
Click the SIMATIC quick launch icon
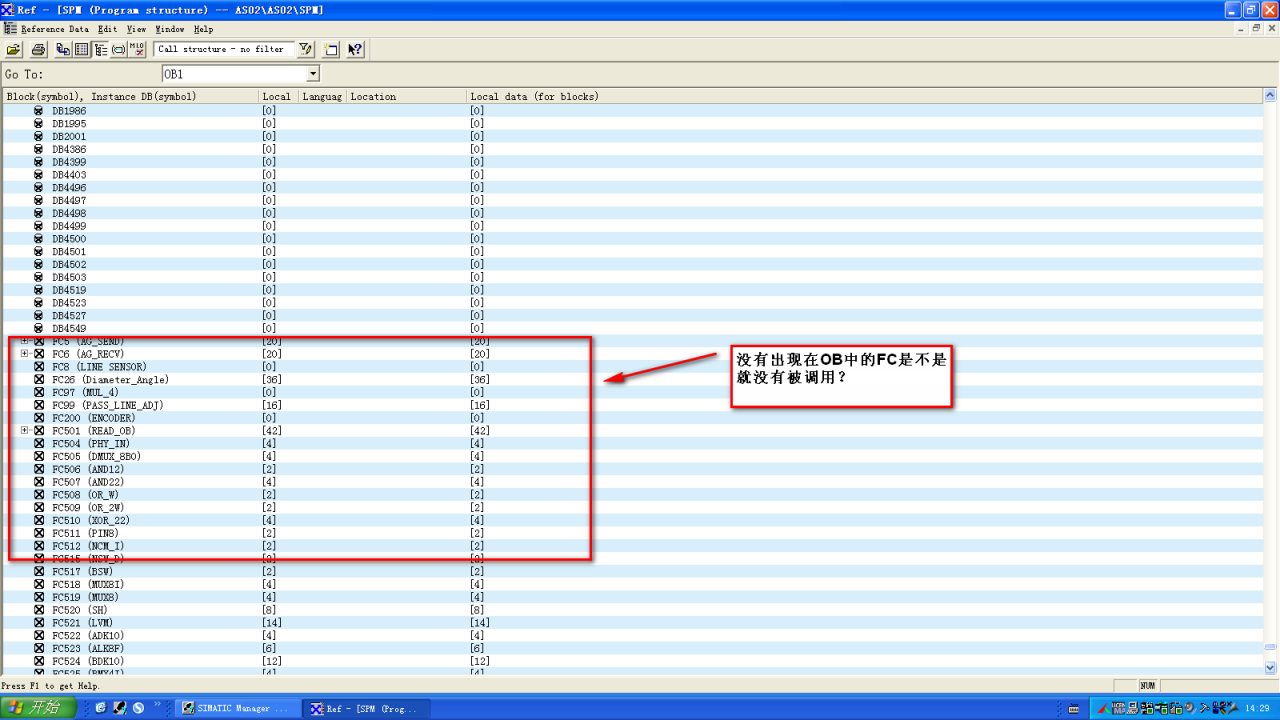120,708
